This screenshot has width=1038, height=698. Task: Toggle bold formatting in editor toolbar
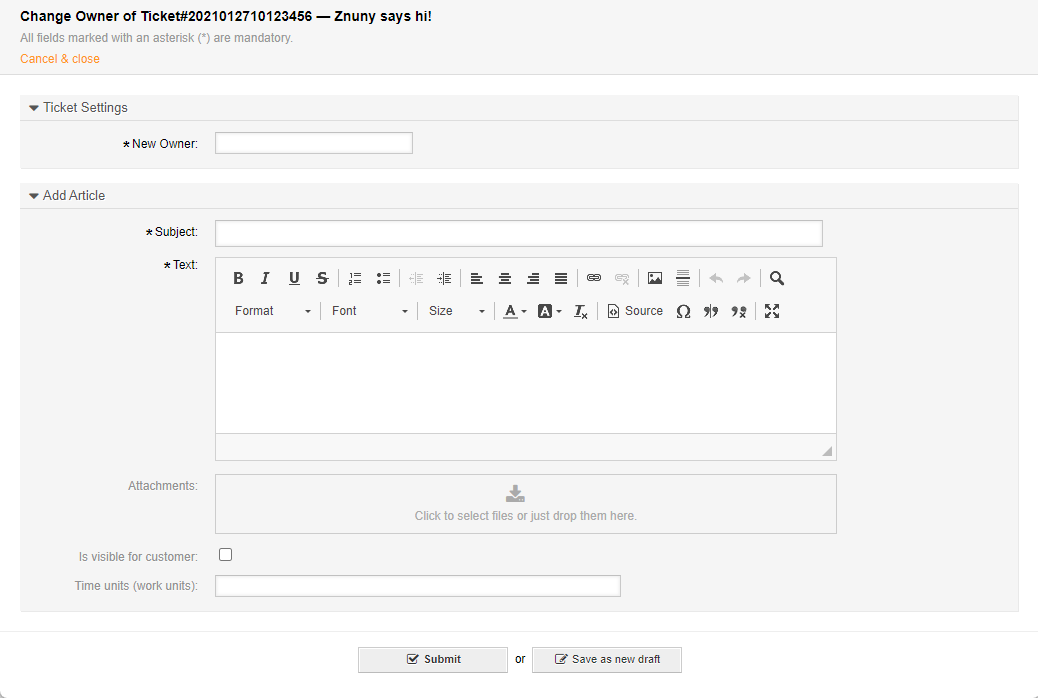(238, 279)
